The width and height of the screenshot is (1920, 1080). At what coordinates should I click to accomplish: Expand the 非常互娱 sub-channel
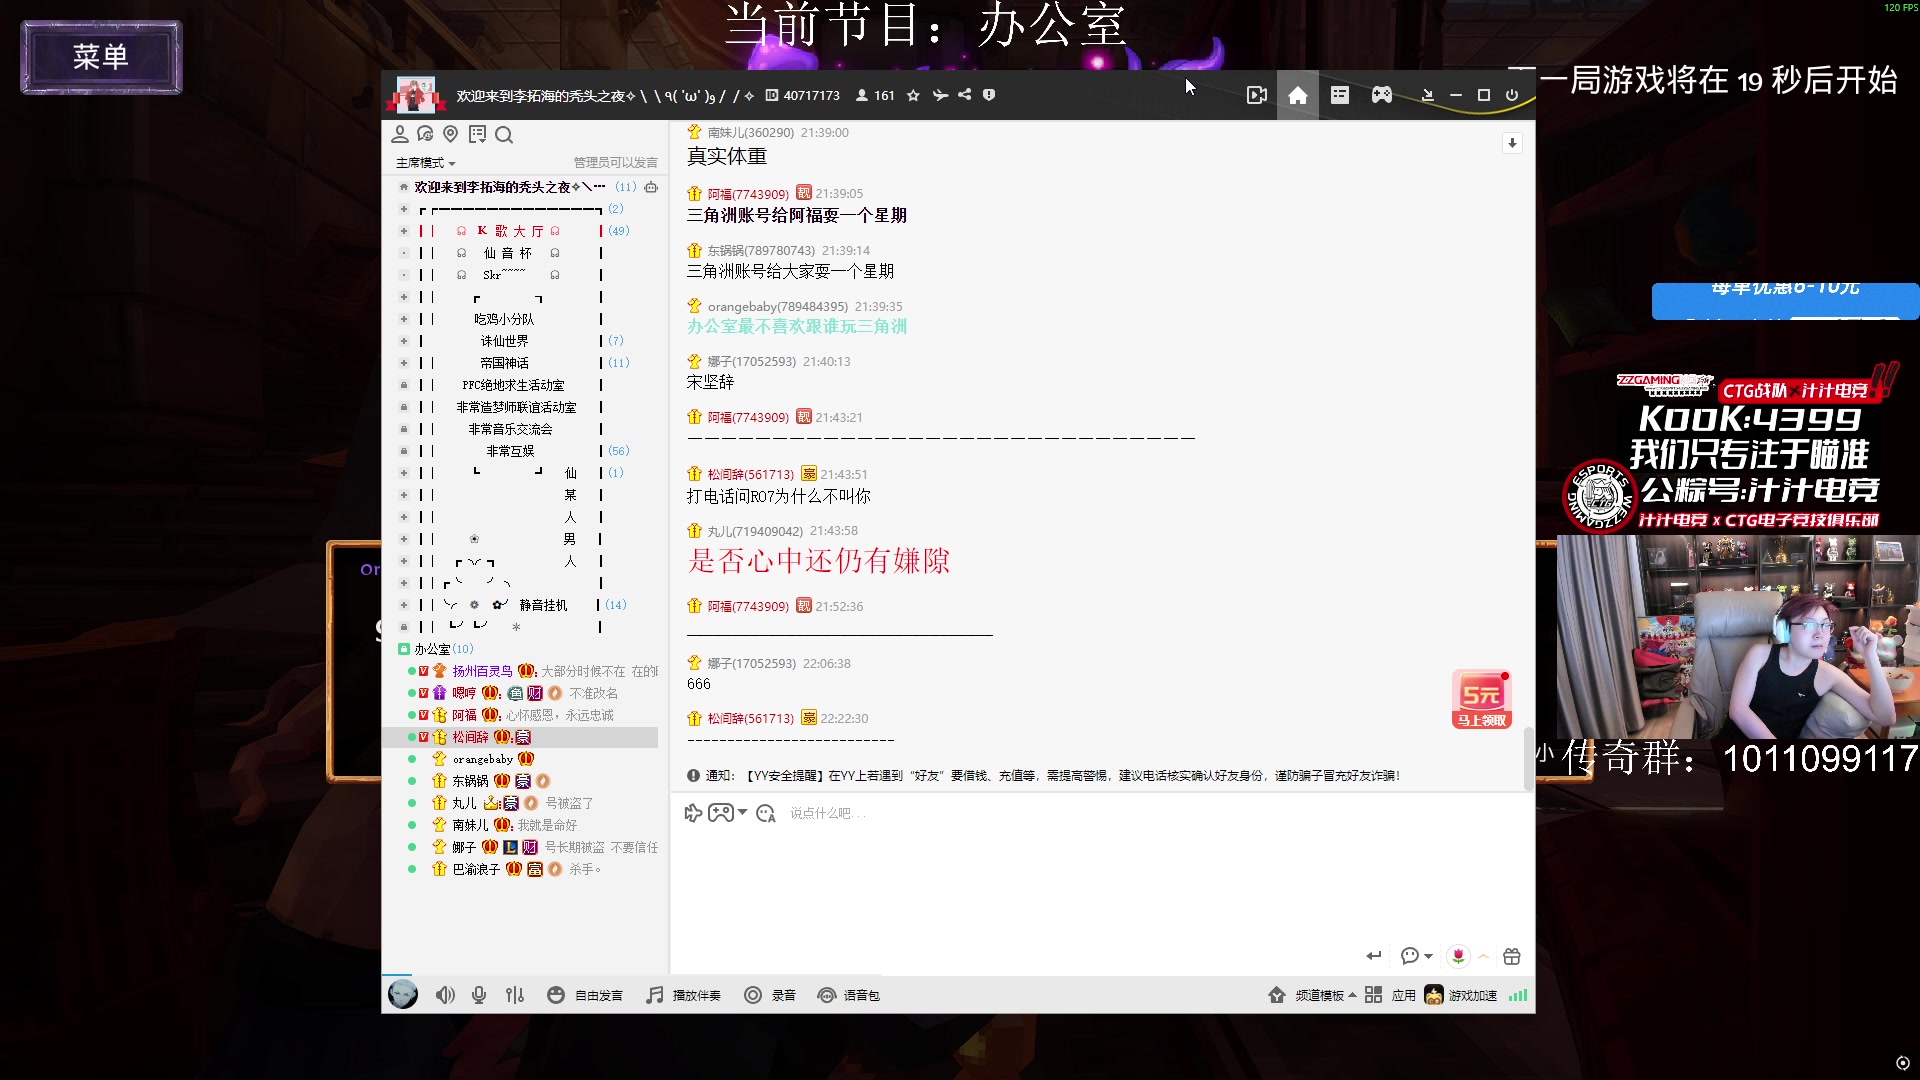tap(404, 451)
